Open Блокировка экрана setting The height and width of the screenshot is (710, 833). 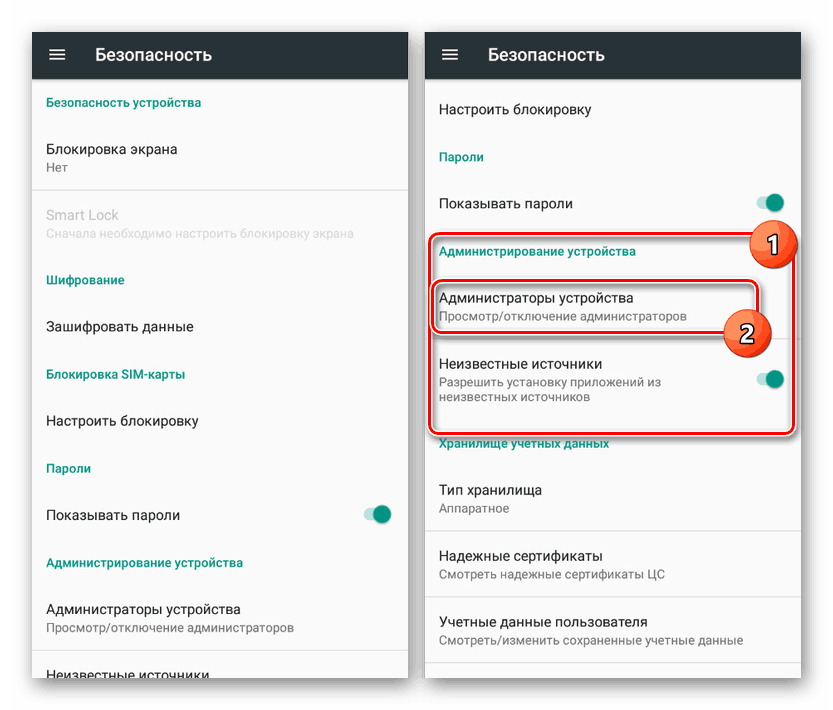click(112, 157)
